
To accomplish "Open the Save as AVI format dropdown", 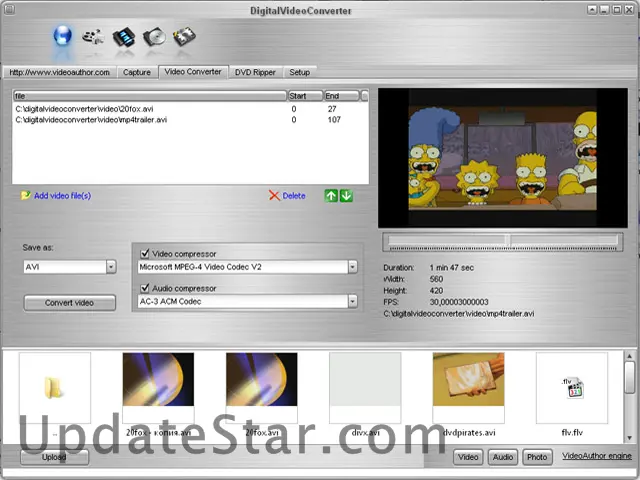I will [111, 267].
